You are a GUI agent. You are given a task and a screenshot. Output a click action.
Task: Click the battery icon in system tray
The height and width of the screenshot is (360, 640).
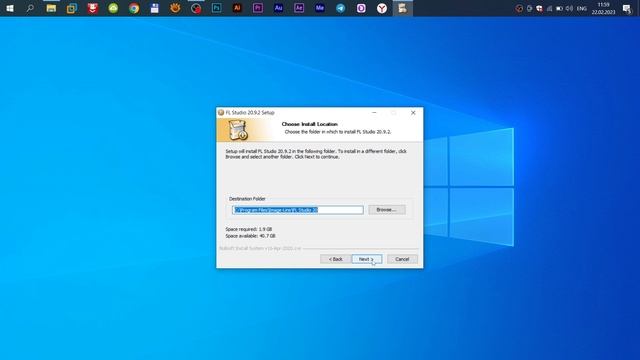[x=560, y=9]
